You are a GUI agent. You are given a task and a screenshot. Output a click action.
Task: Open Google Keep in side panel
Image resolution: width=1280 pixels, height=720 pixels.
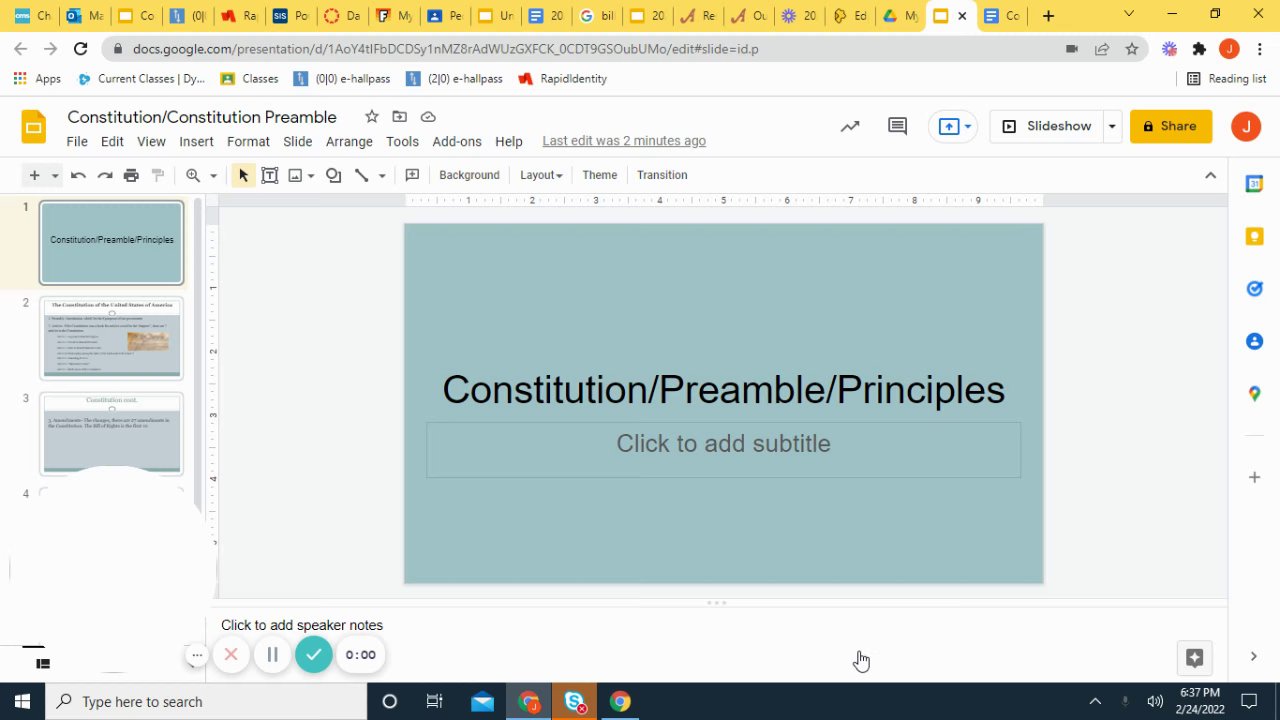point(1254,236)
